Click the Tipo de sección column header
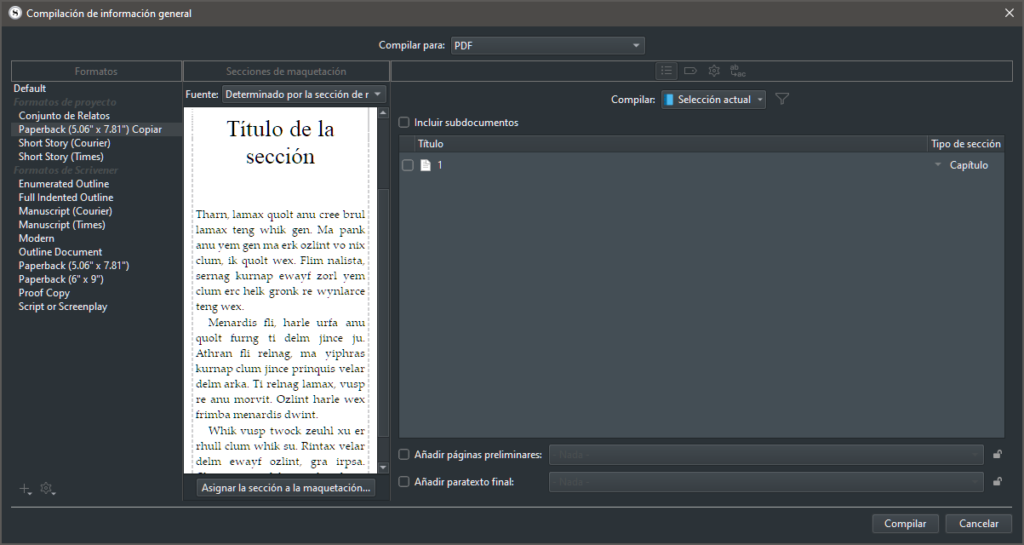The image size is (1024, 545). tap(965, 144)
